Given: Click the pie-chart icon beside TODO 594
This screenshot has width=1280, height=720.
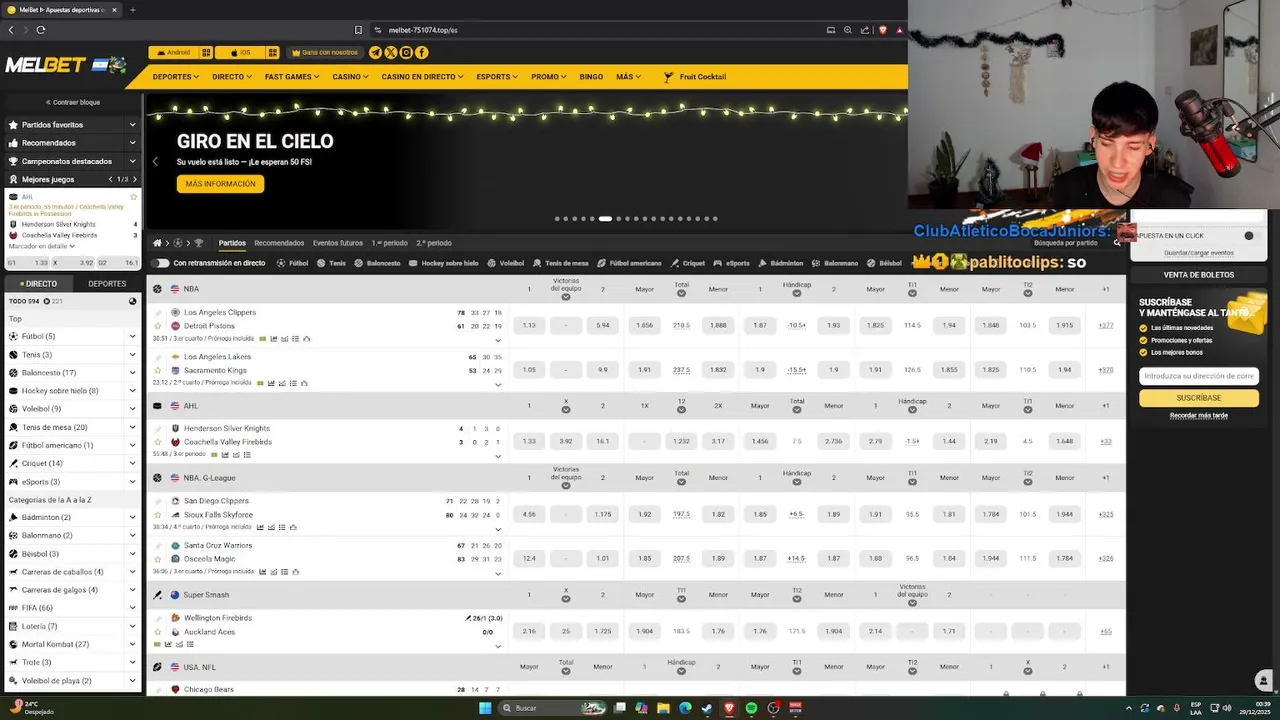Looking at the screenshot, I should tap(132, 301).
